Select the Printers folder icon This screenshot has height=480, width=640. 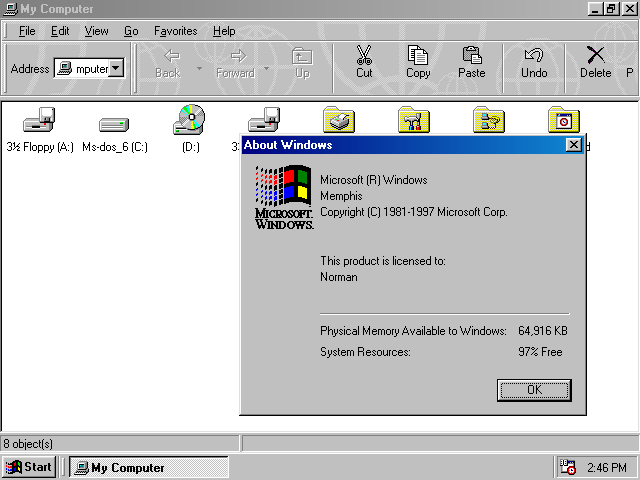[x=339, y=121]
